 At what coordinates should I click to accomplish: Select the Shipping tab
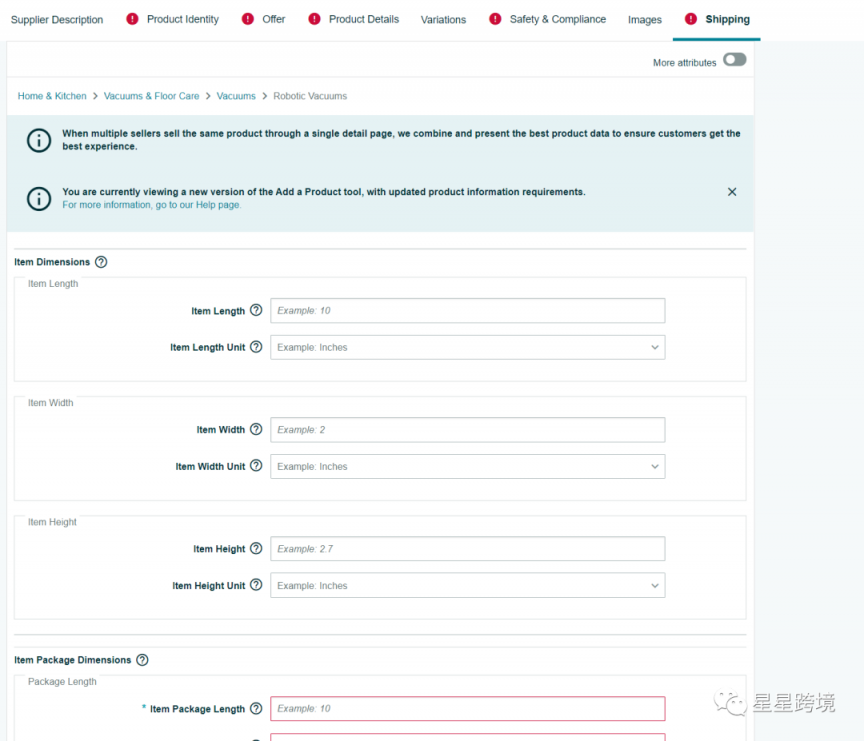[x=727, y=19]
